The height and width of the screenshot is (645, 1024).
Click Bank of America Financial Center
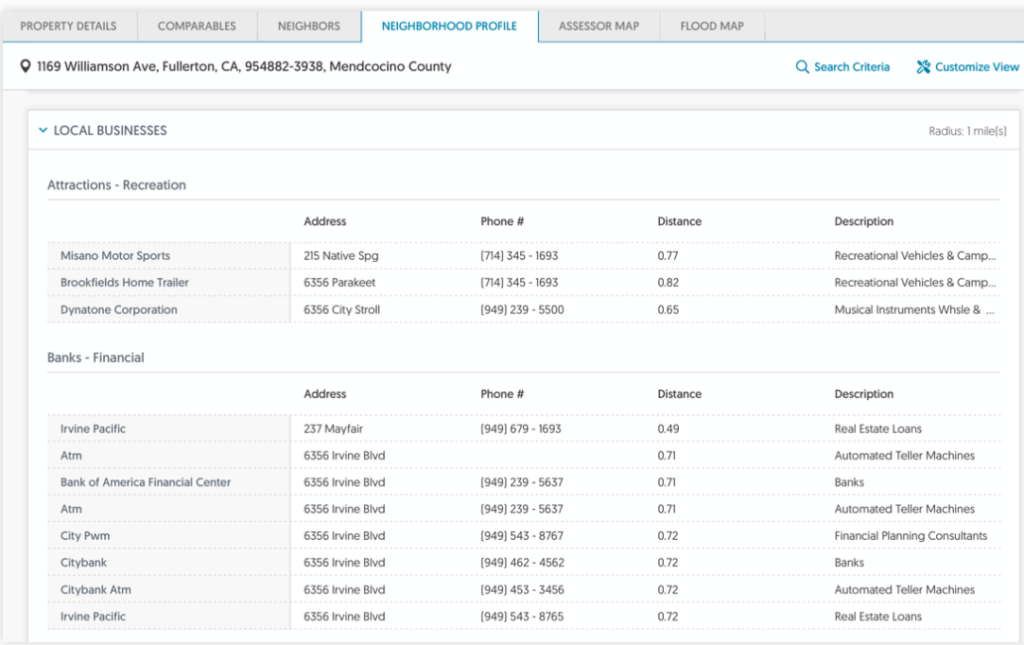pos(145,482)
